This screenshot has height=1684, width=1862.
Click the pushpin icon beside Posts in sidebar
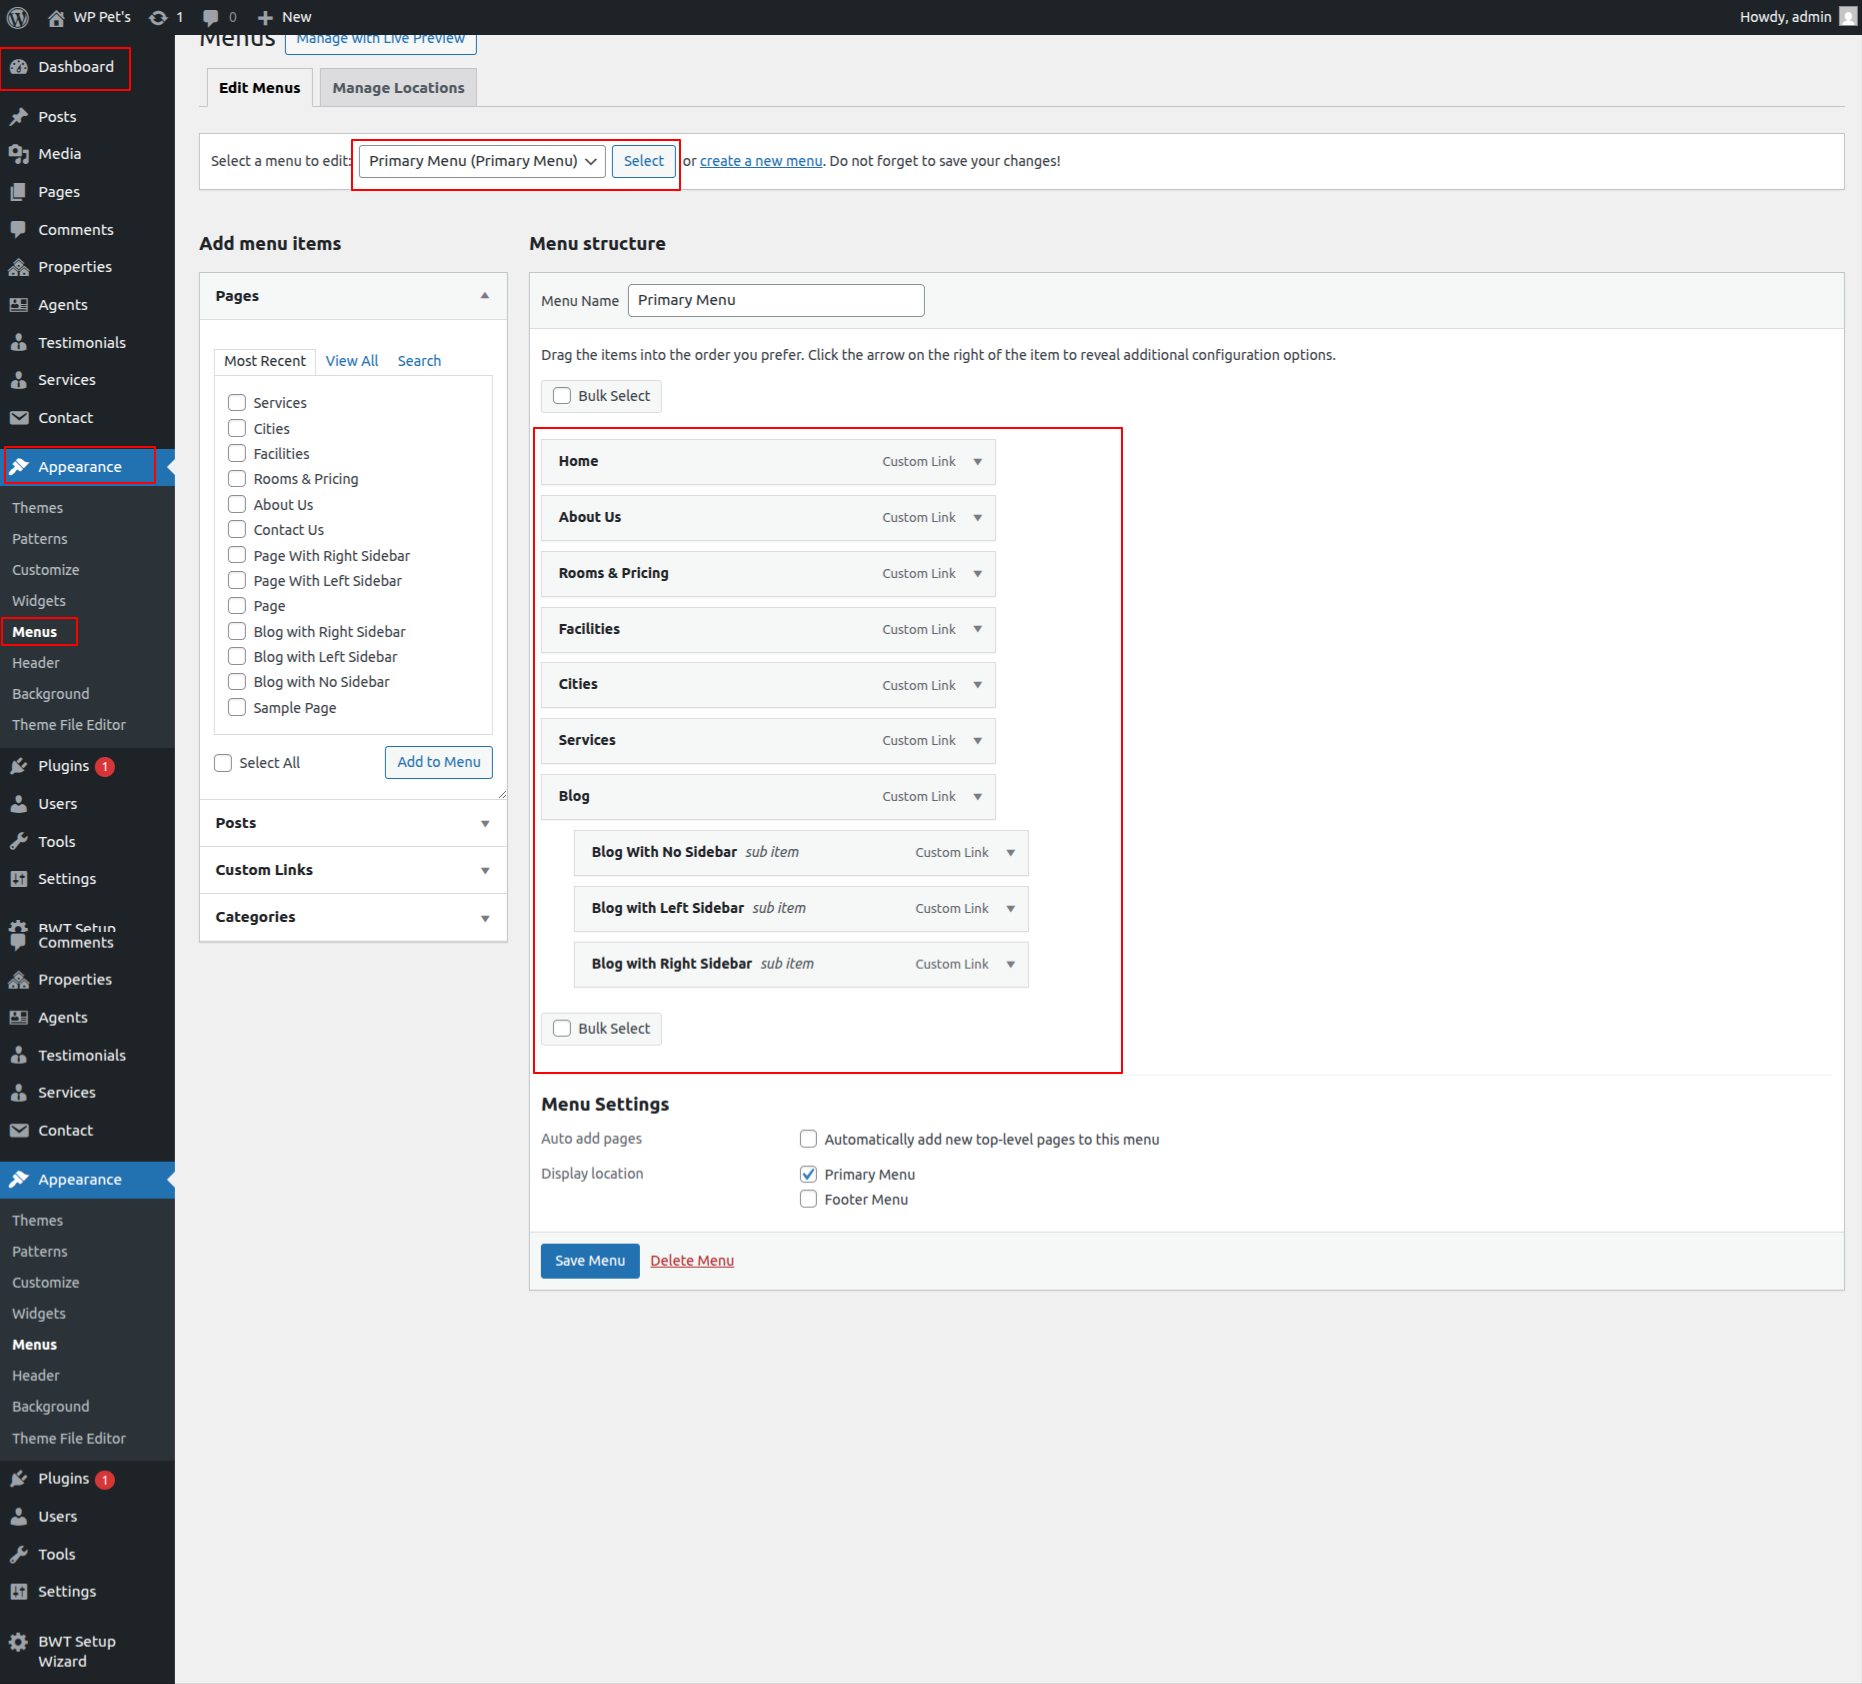[19, 117]
